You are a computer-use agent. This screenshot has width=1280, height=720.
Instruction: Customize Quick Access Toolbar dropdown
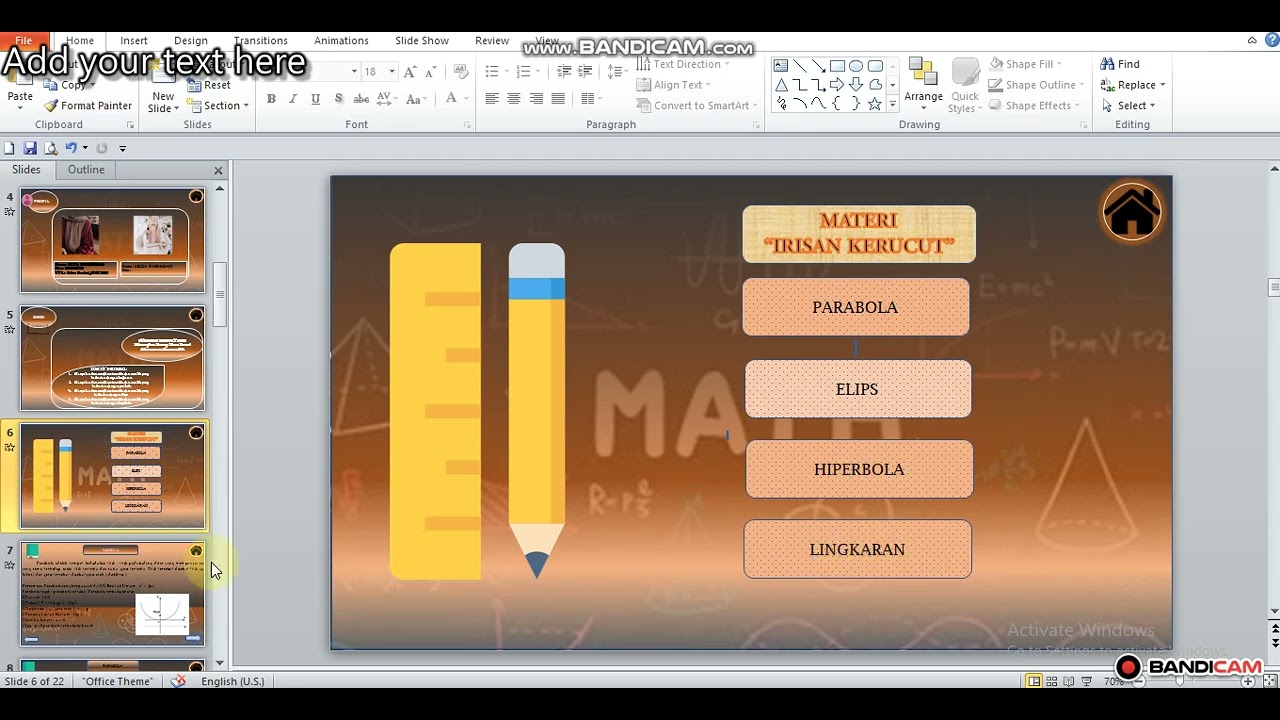pos(122,148)
